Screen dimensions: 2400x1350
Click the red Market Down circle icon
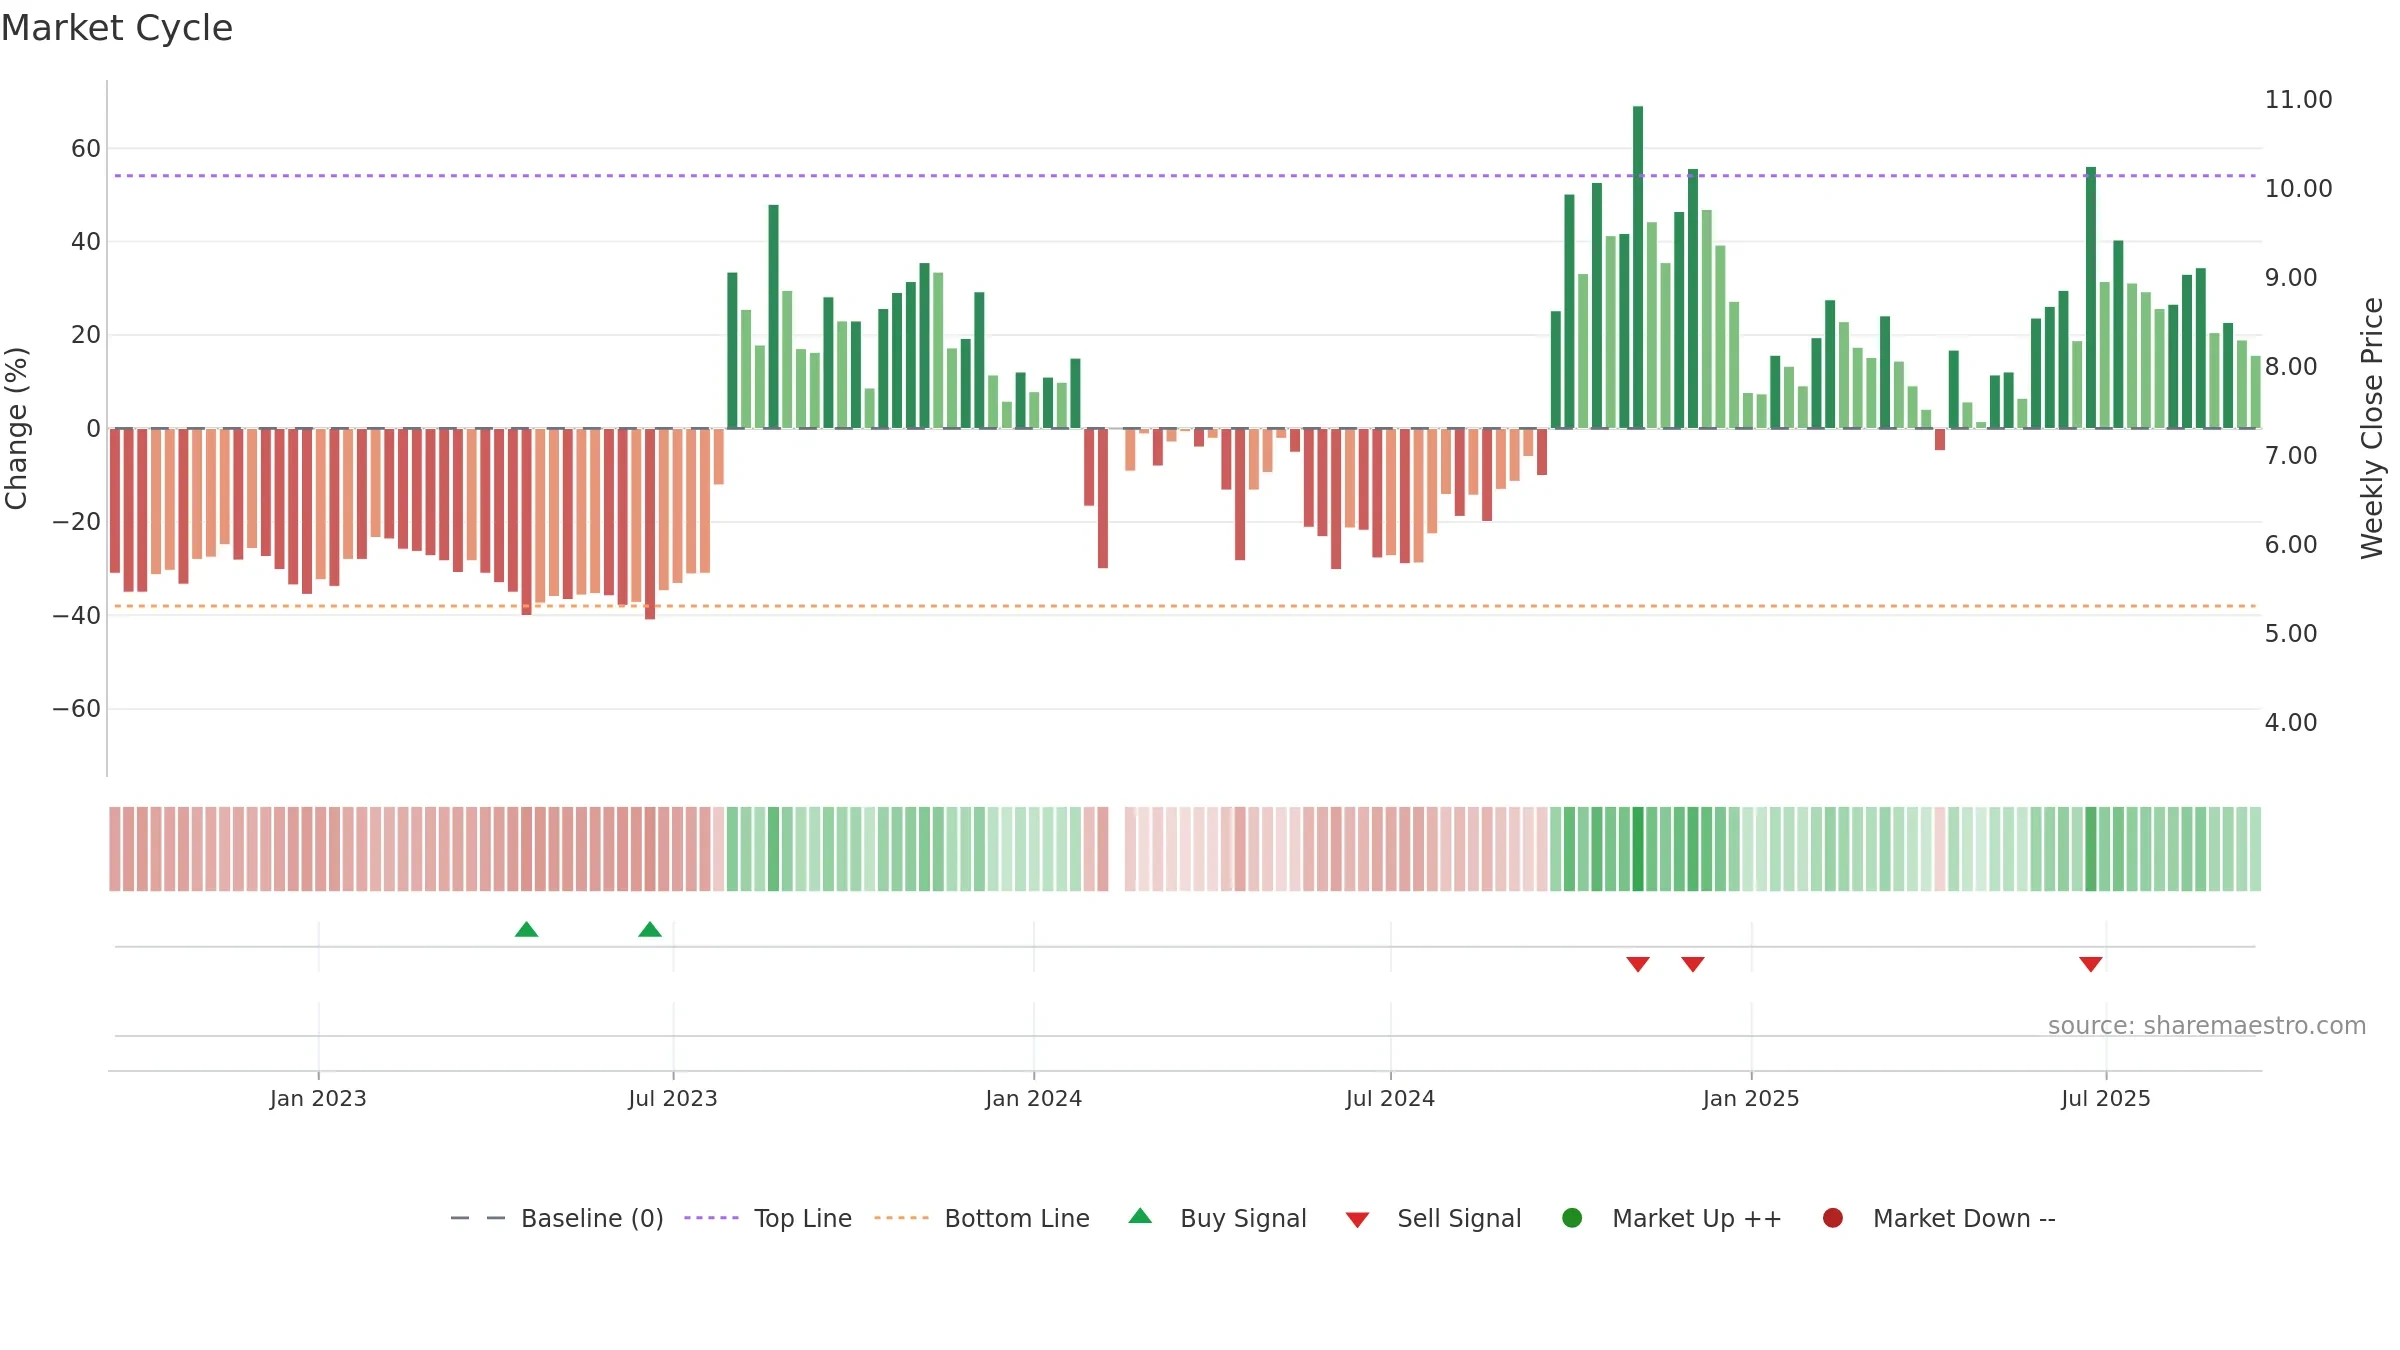(1833, 1218)
